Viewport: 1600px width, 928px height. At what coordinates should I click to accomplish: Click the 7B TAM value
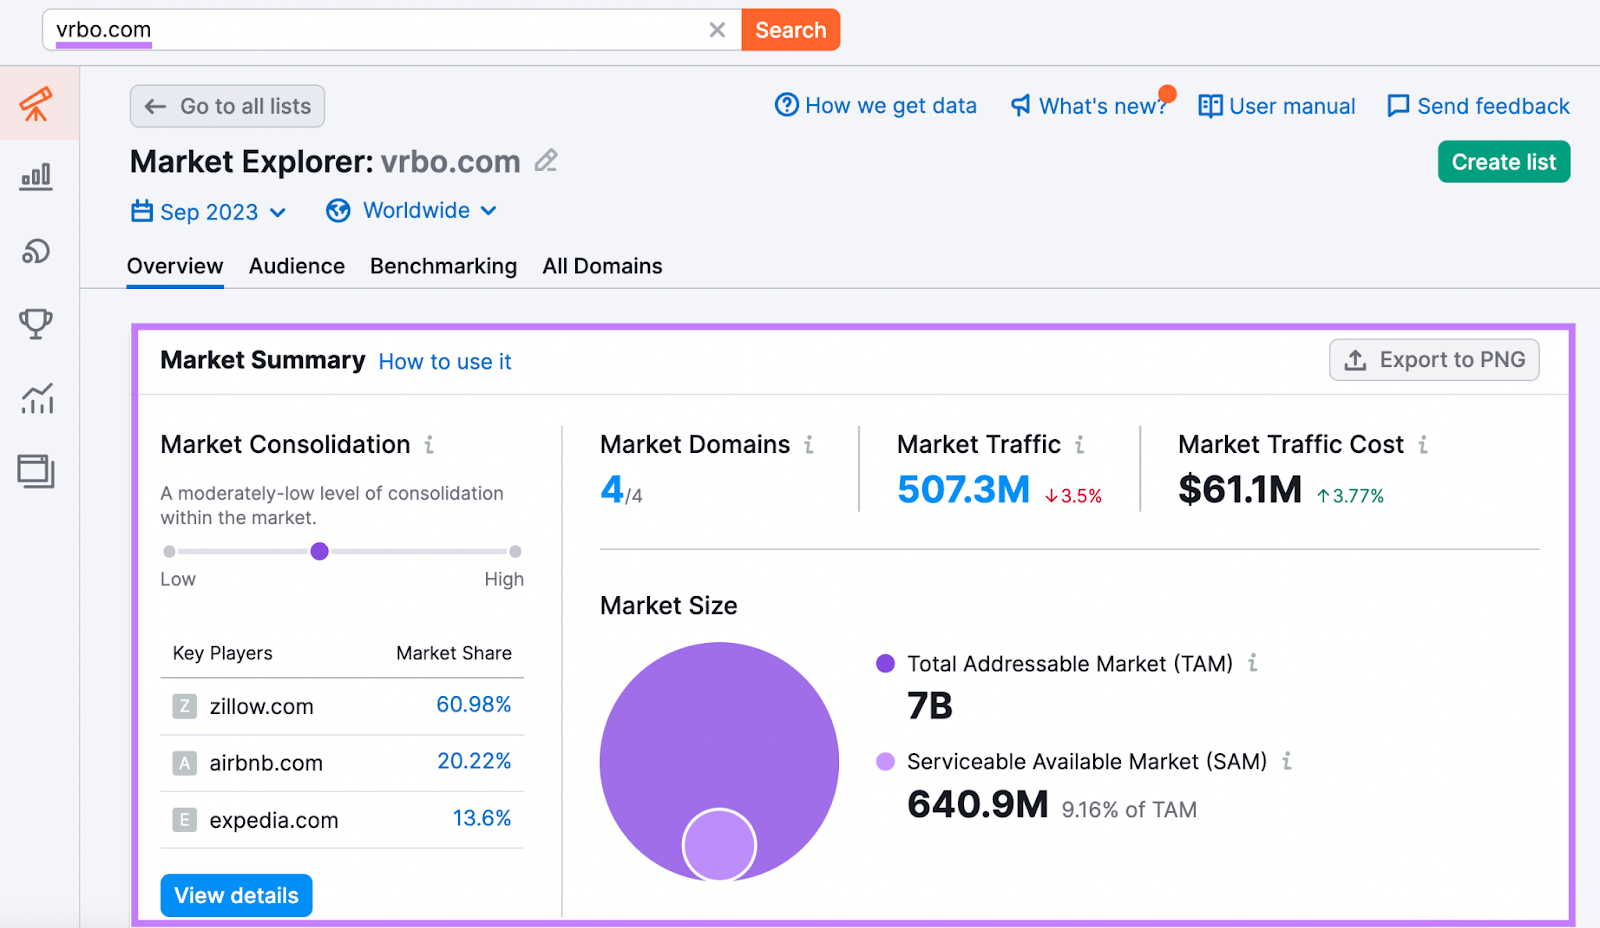coord(930,706)
